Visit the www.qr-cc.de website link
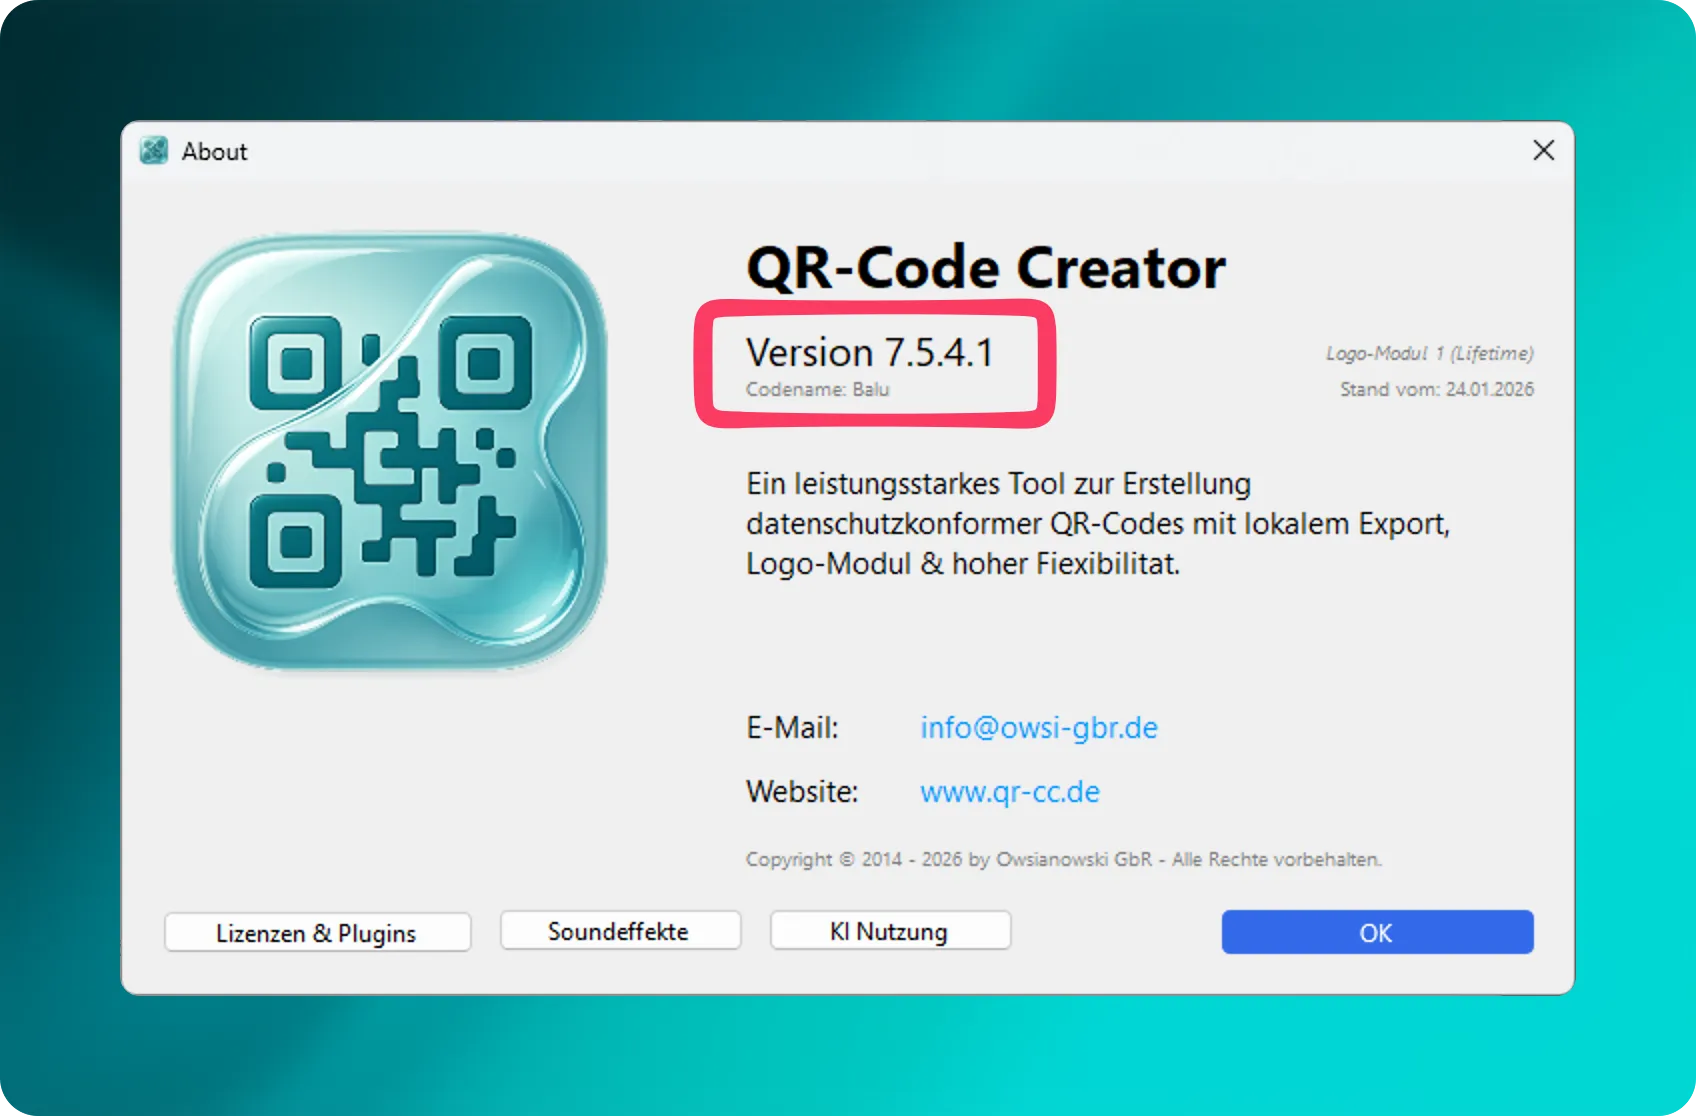 click(x=1009, y=791)
